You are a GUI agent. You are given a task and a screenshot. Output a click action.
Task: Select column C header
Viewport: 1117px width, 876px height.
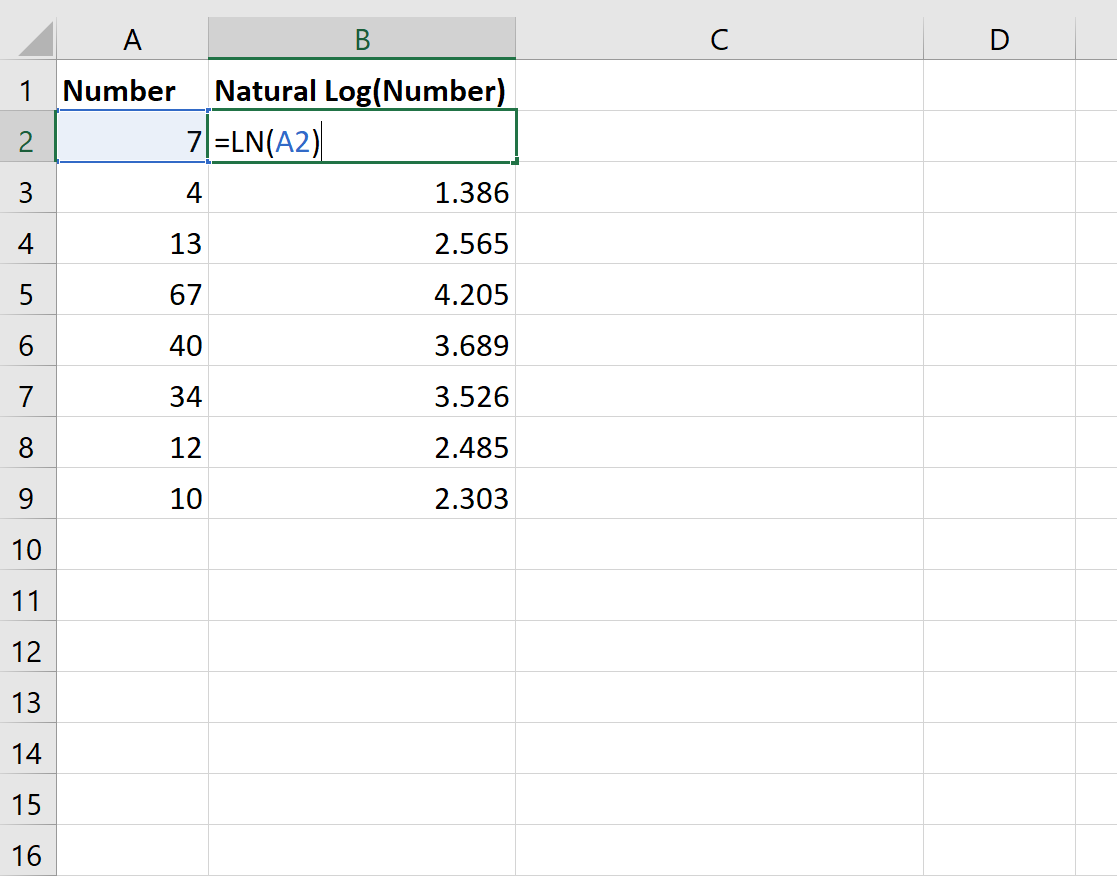pyautogui.click(x=719, y=39)
